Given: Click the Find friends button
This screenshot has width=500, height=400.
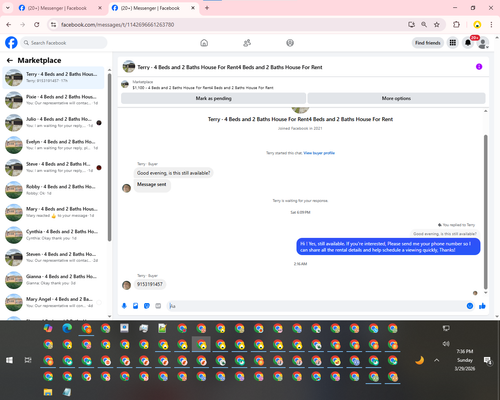Looking at the screenshot, I should [x=428, y=43].
